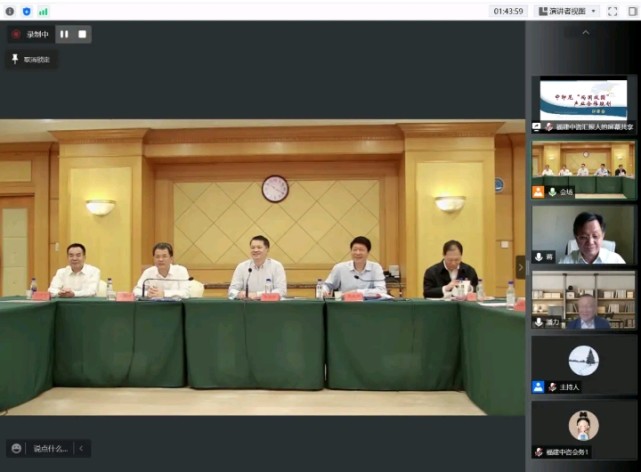The width and height of the screenshot is (641, 472).
Task: Click the red 录制中 recording indicator
Action: tap(30, 34)
